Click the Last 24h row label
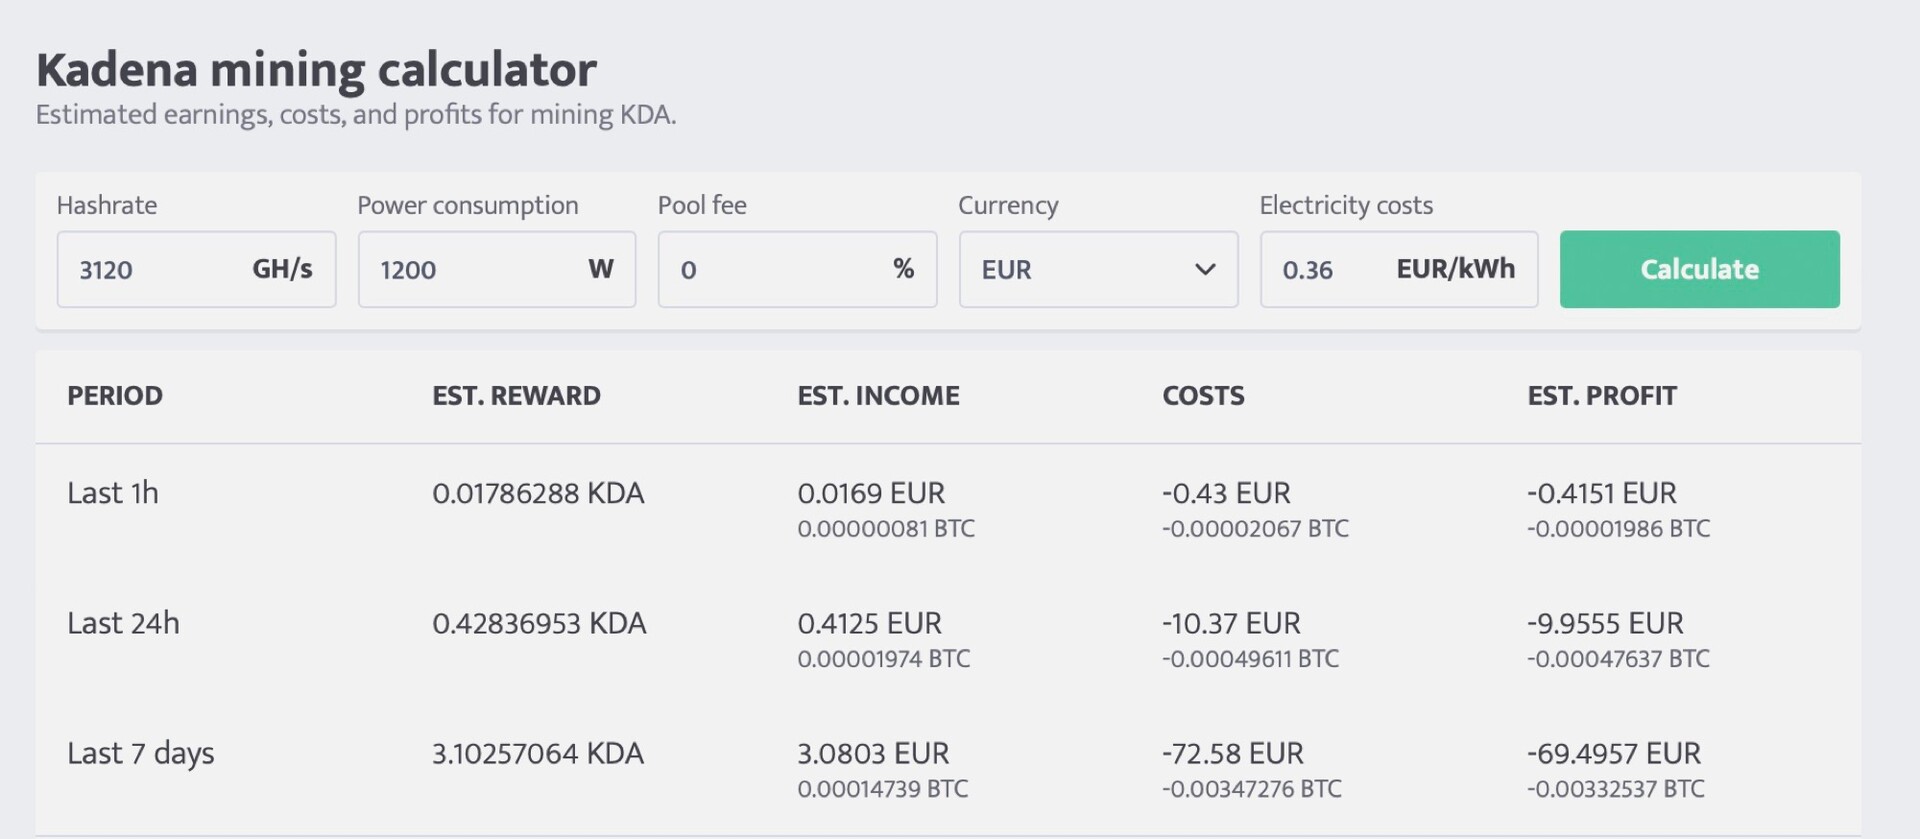1920x839 pixels. [123, 623]
